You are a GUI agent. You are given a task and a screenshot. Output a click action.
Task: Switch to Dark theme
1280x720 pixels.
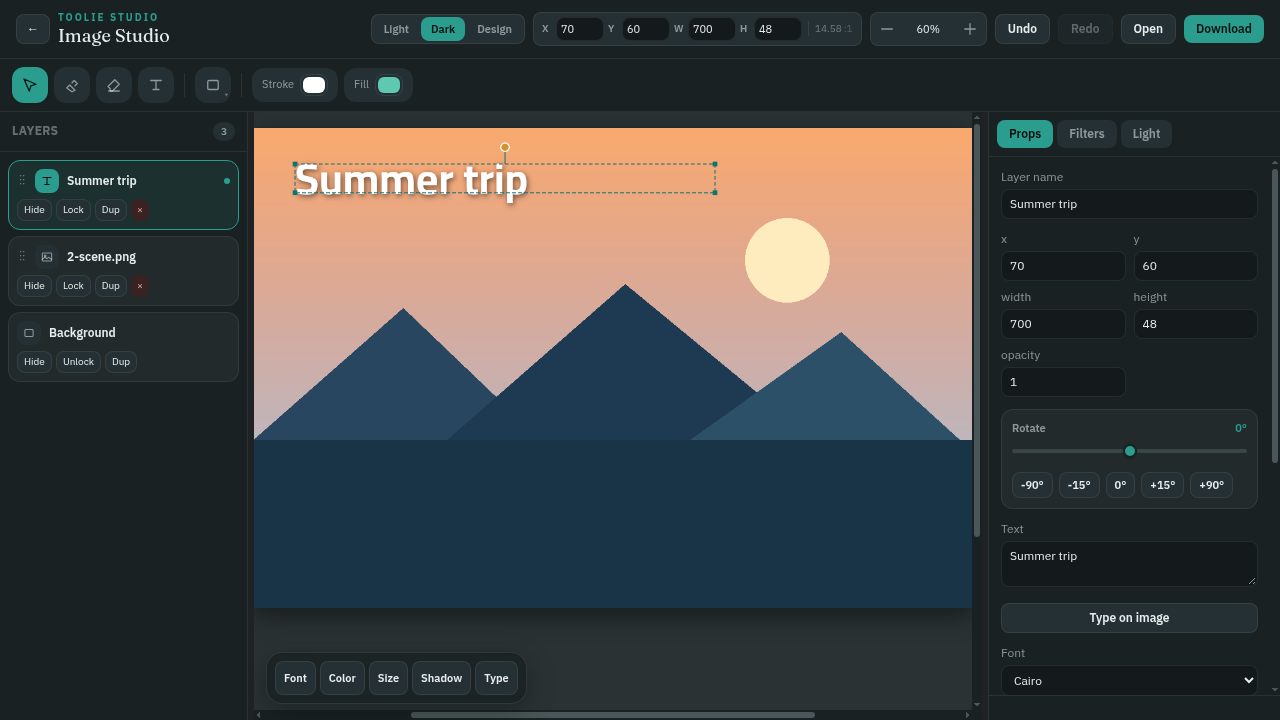[x=443, y=29]
